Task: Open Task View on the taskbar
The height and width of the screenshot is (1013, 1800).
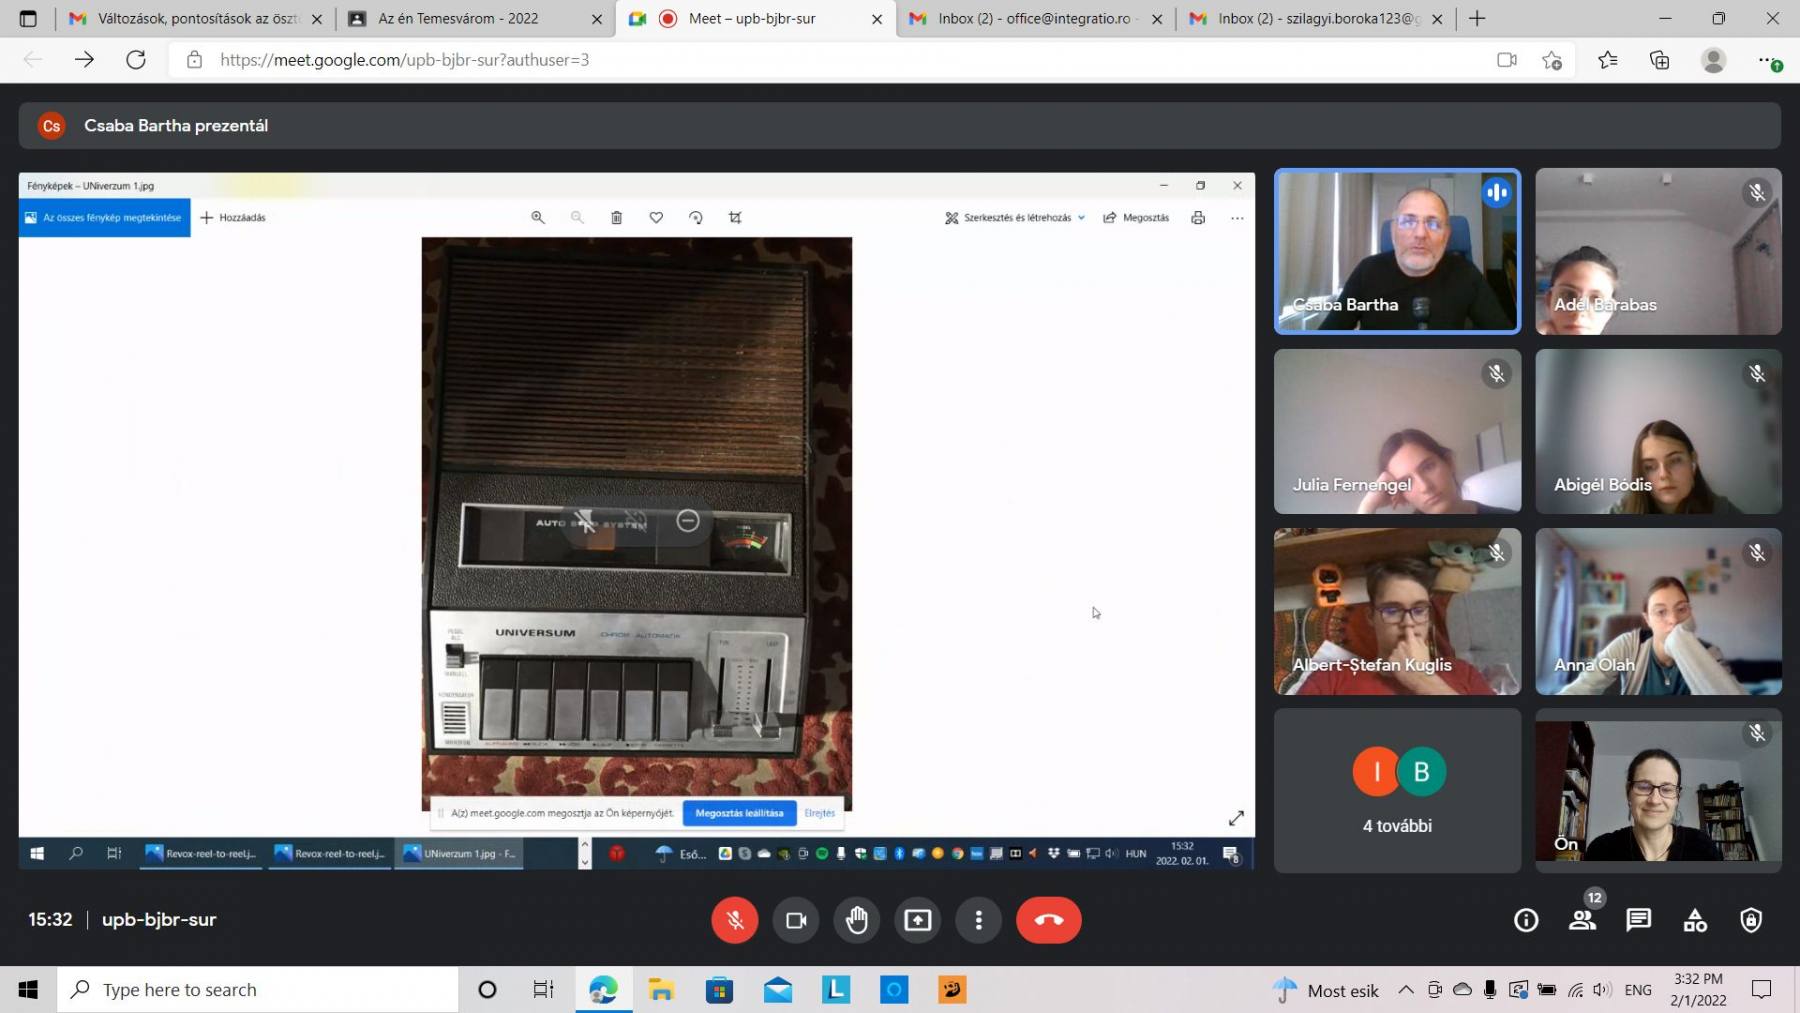Action: [543, 990]
